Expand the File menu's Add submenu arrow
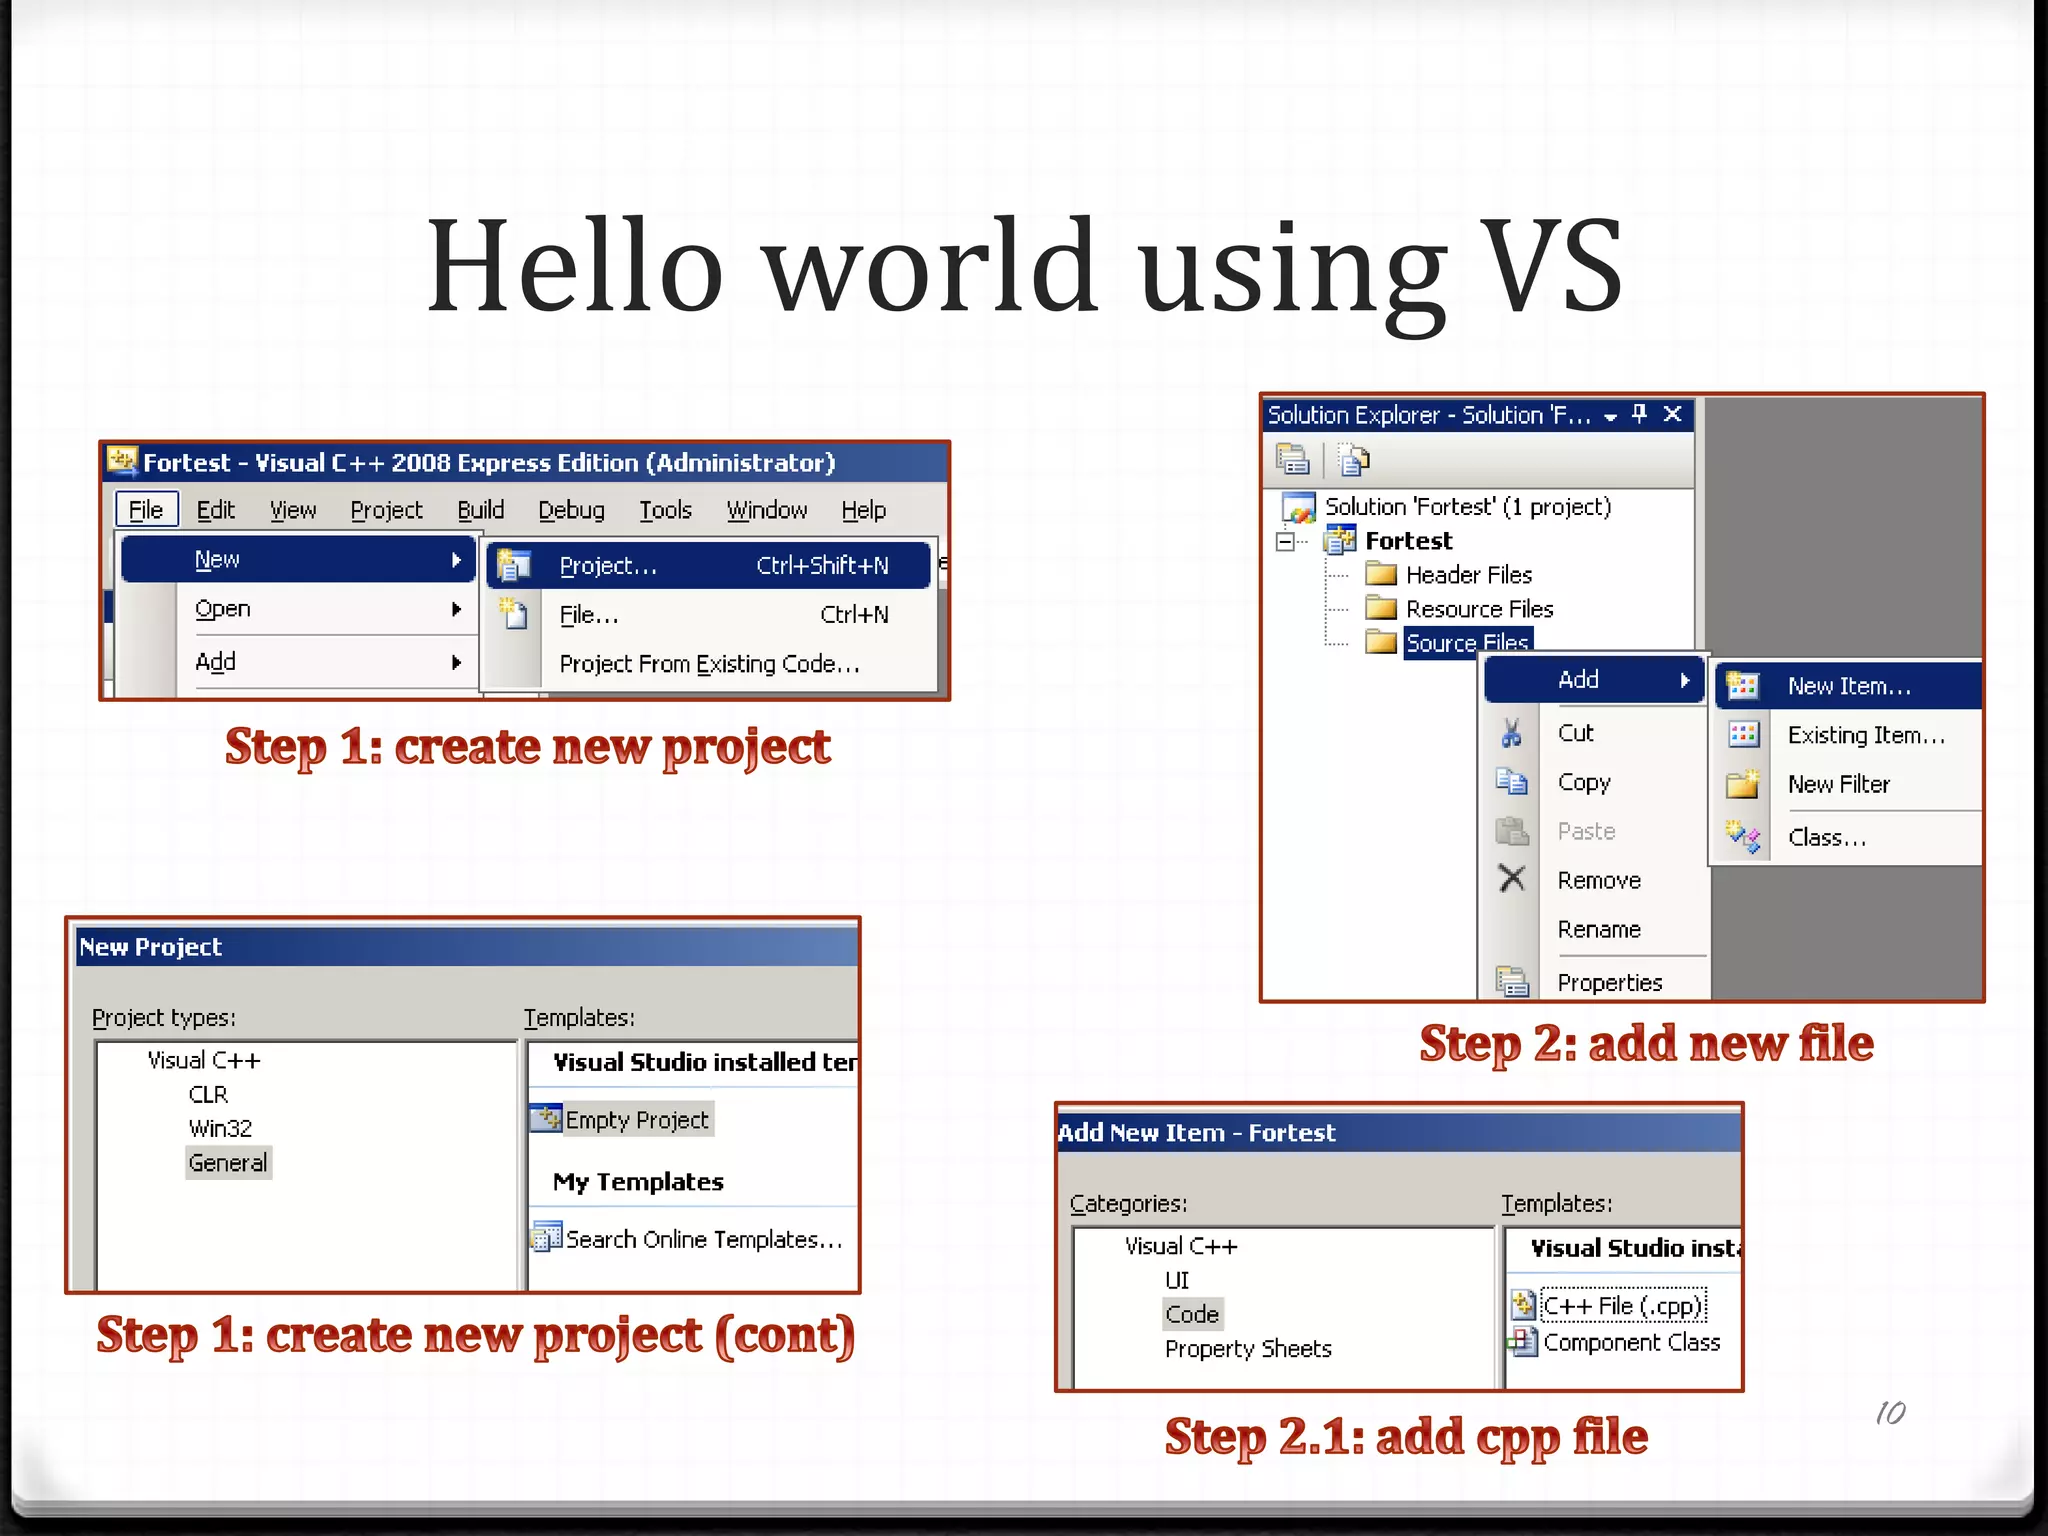This screenshot has width=2048, height=1536. click(x=457, y=662)
